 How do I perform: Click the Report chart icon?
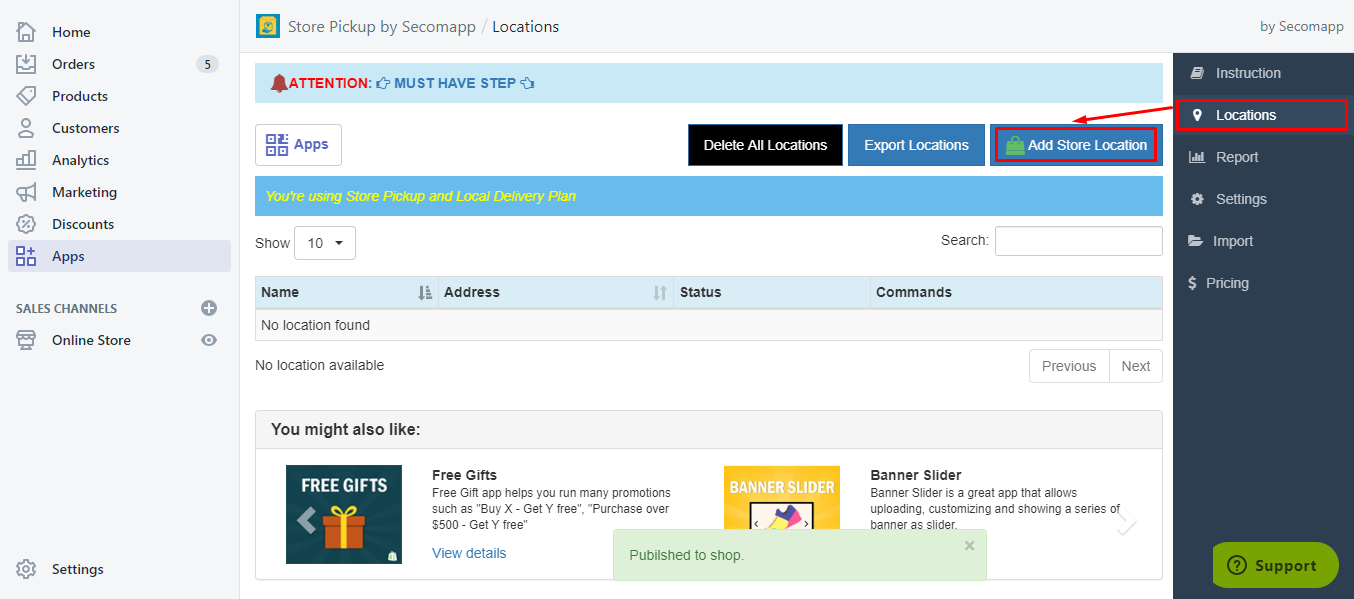[x=1196, y=157]
